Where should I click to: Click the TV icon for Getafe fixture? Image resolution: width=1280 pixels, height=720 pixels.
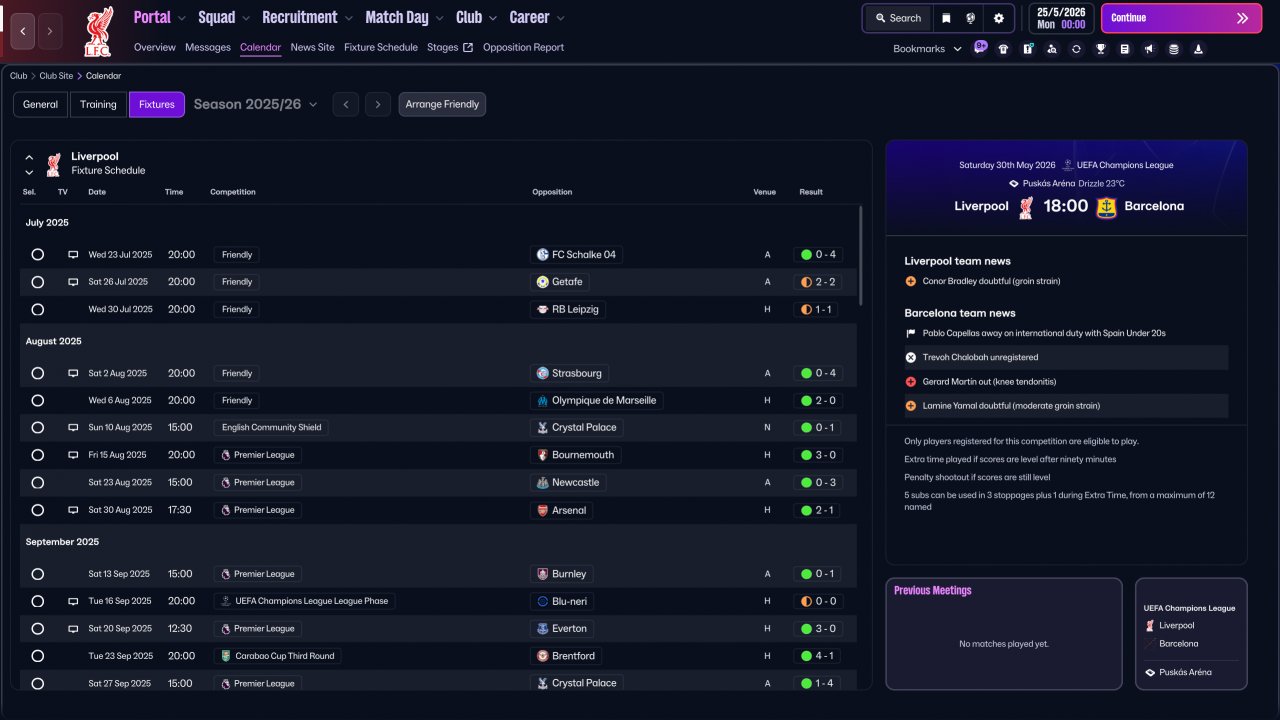73,282
